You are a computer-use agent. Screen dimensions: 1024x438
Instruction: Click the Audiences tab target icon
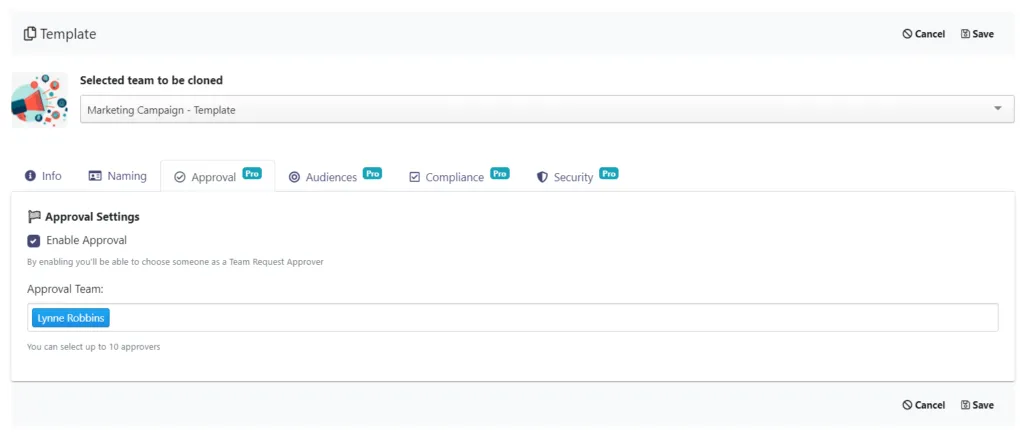294,177
